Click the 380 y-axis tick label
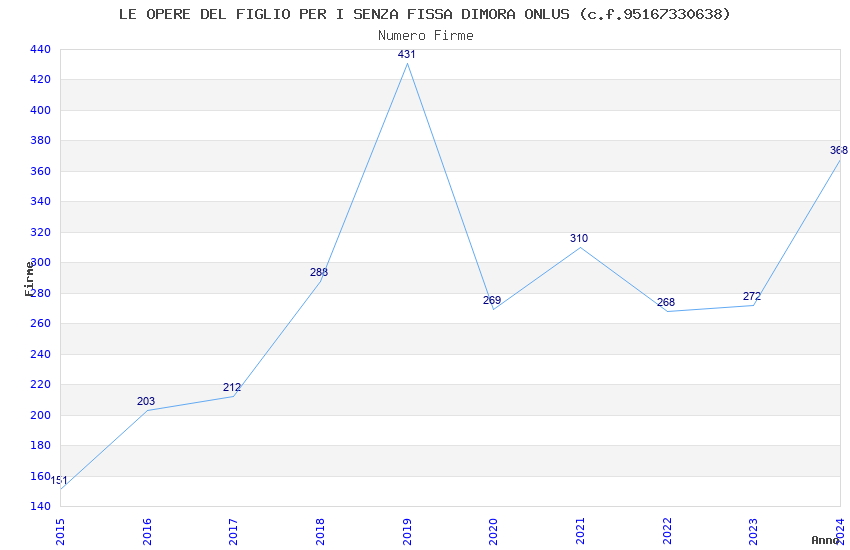The height and width of the screenshot is (550, 850). [40, 140]
